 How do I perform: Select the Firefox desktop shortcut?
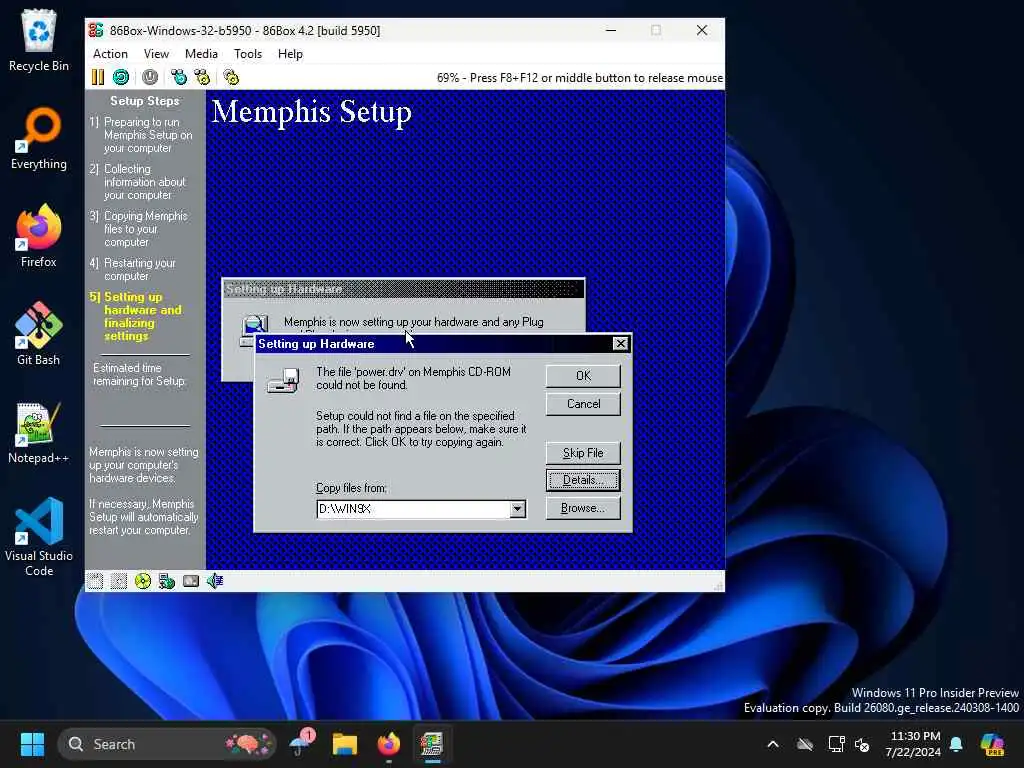coord(39,236)
